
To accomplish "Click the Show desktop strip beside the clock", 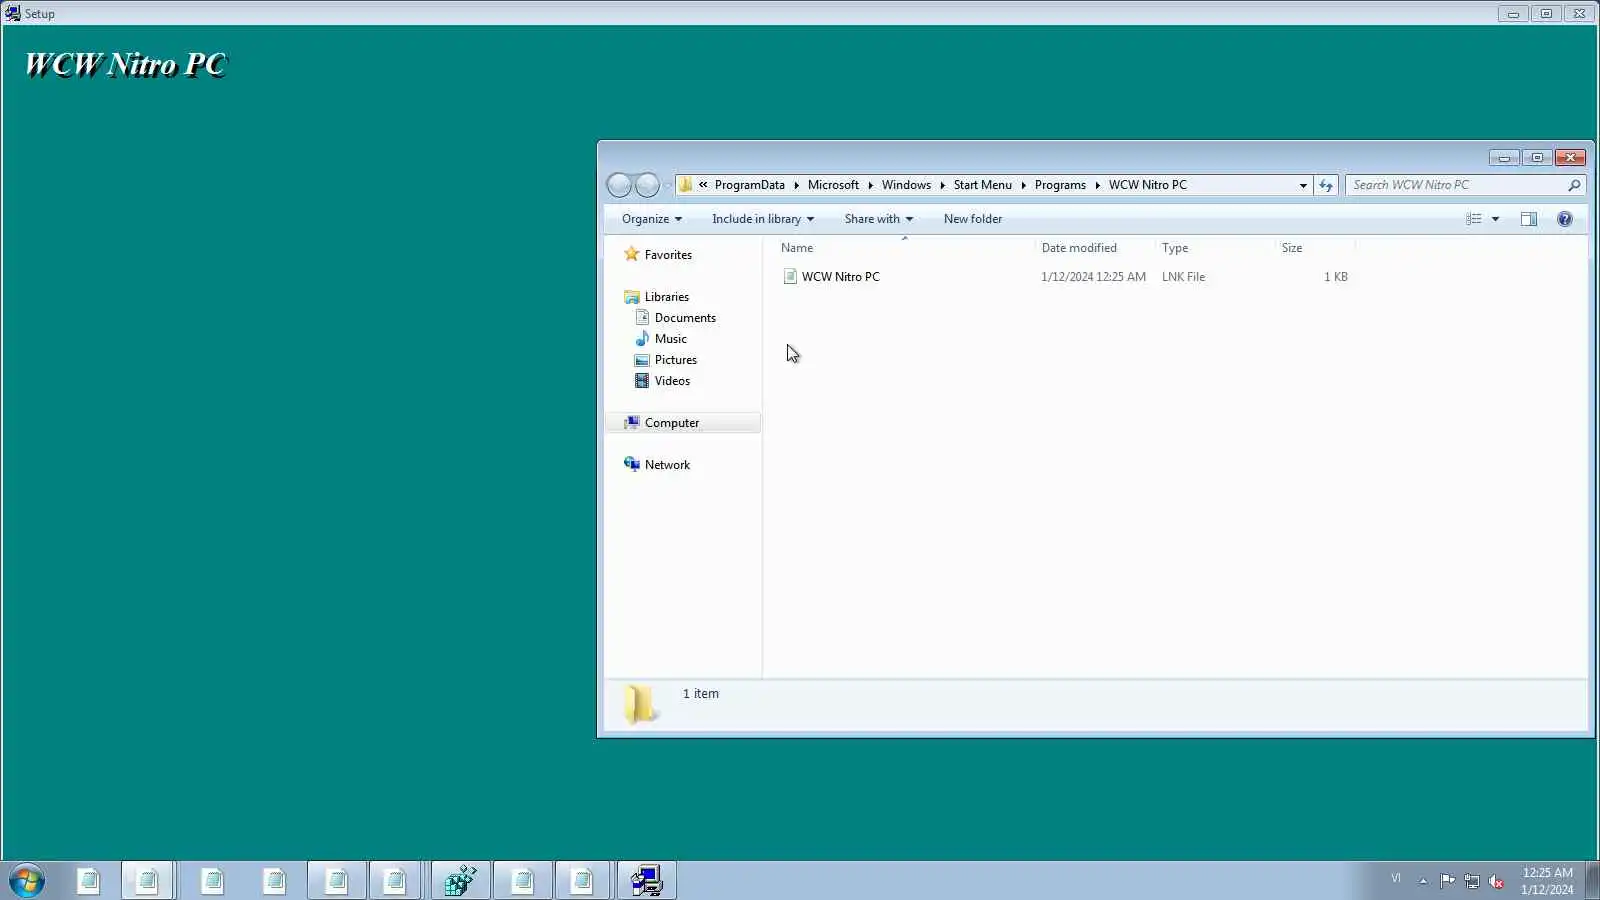I will pyautogui.click(x=1592, y=881).
